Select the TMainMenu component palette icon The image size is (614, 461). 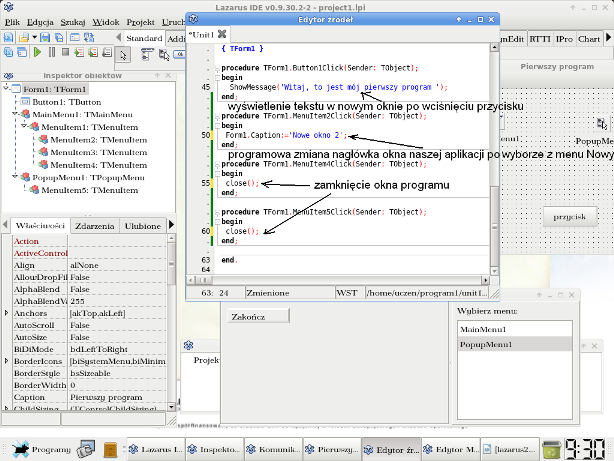(147, 54)
